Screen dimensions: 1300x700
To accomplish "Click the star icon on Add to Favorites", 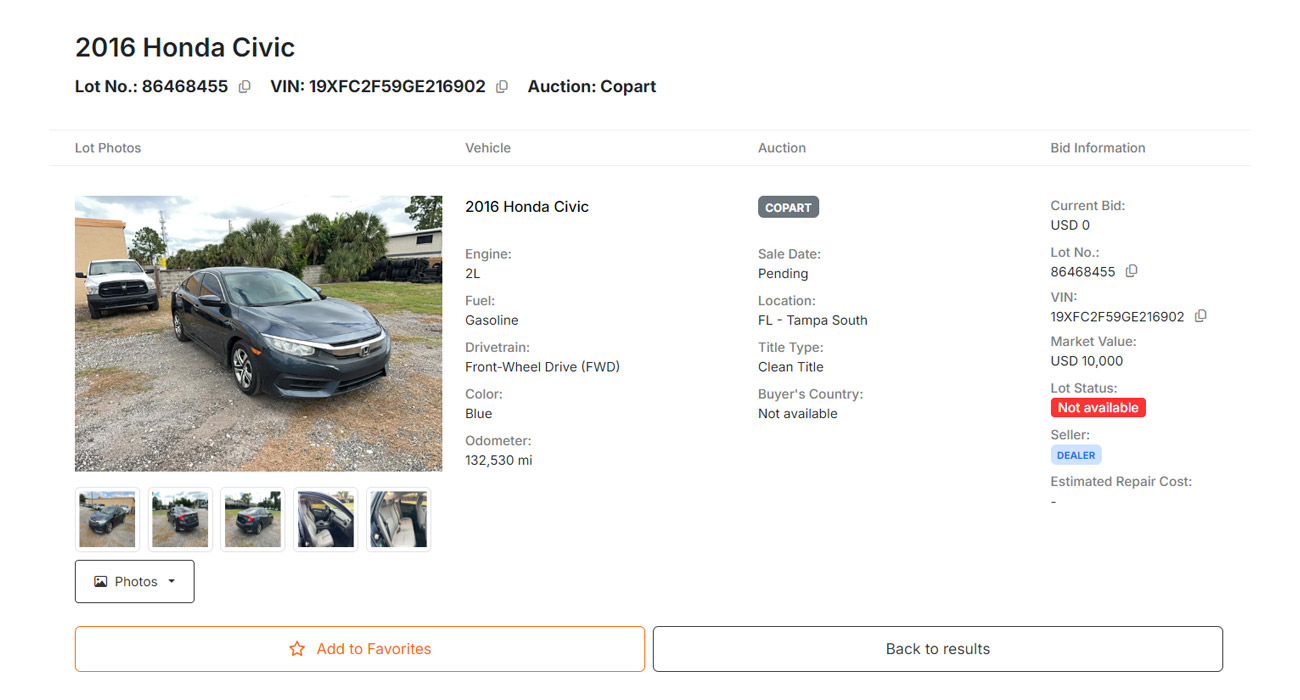I will pyautogui.click(x=297, y=649).
